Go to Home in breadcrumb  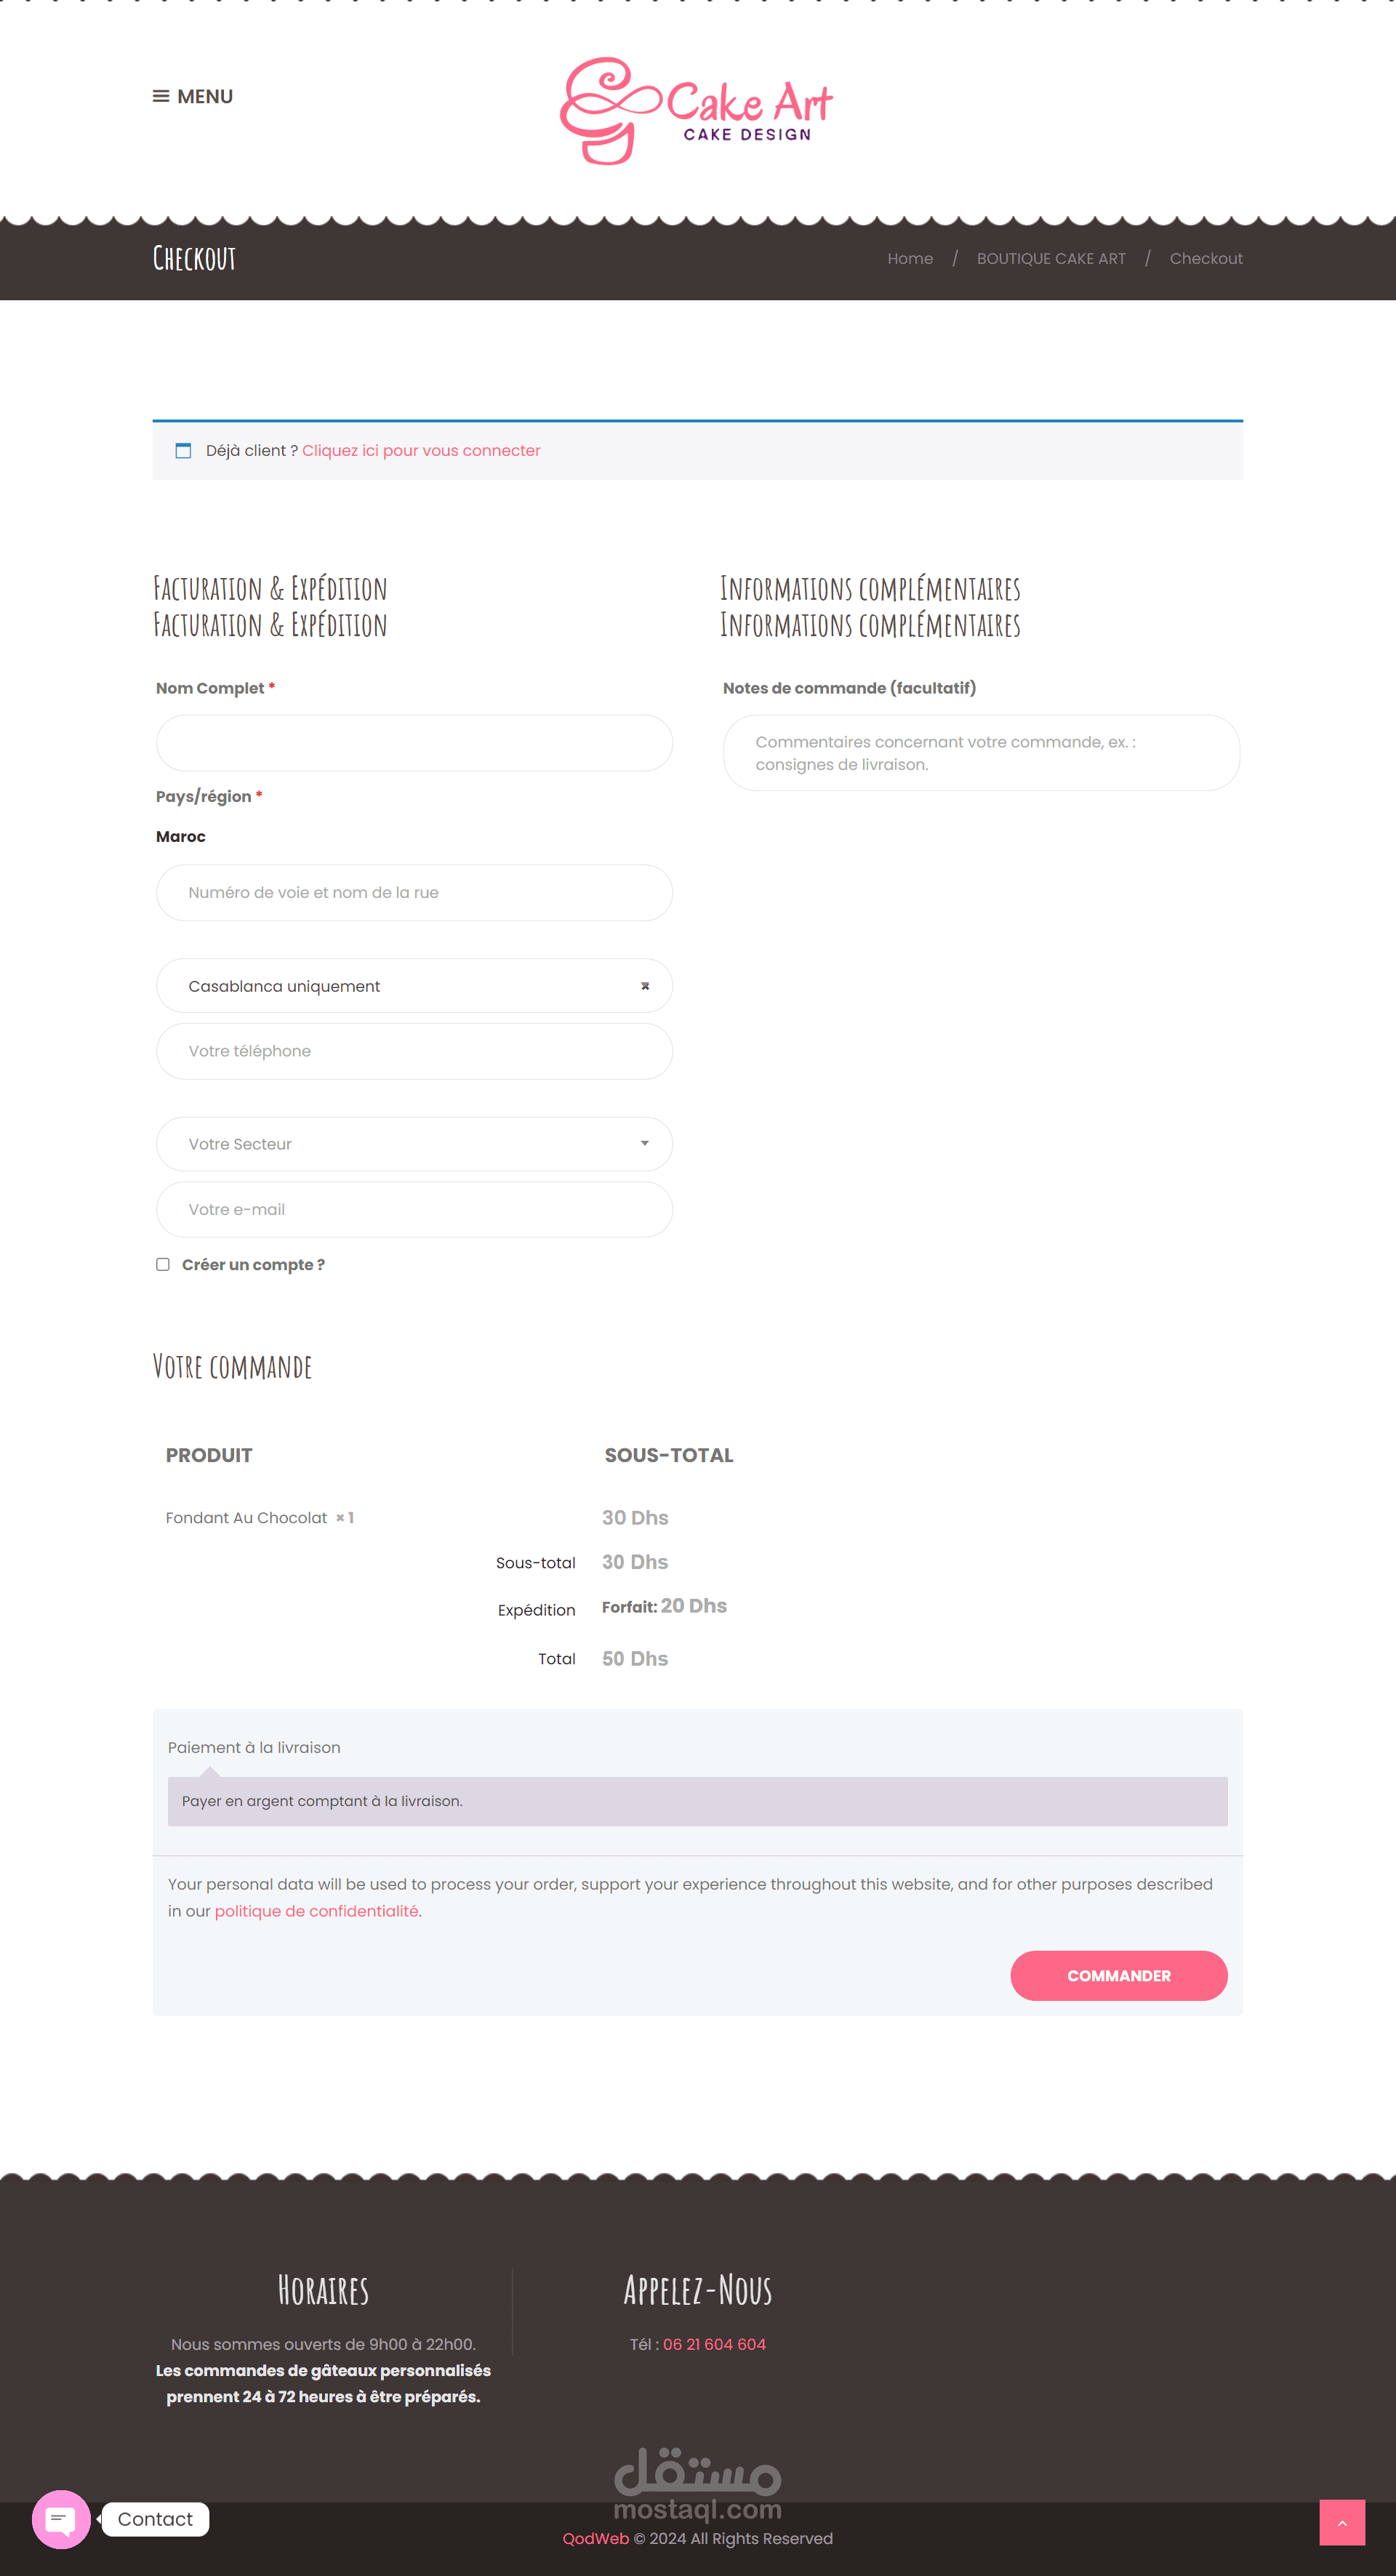[x=910, y=259]
